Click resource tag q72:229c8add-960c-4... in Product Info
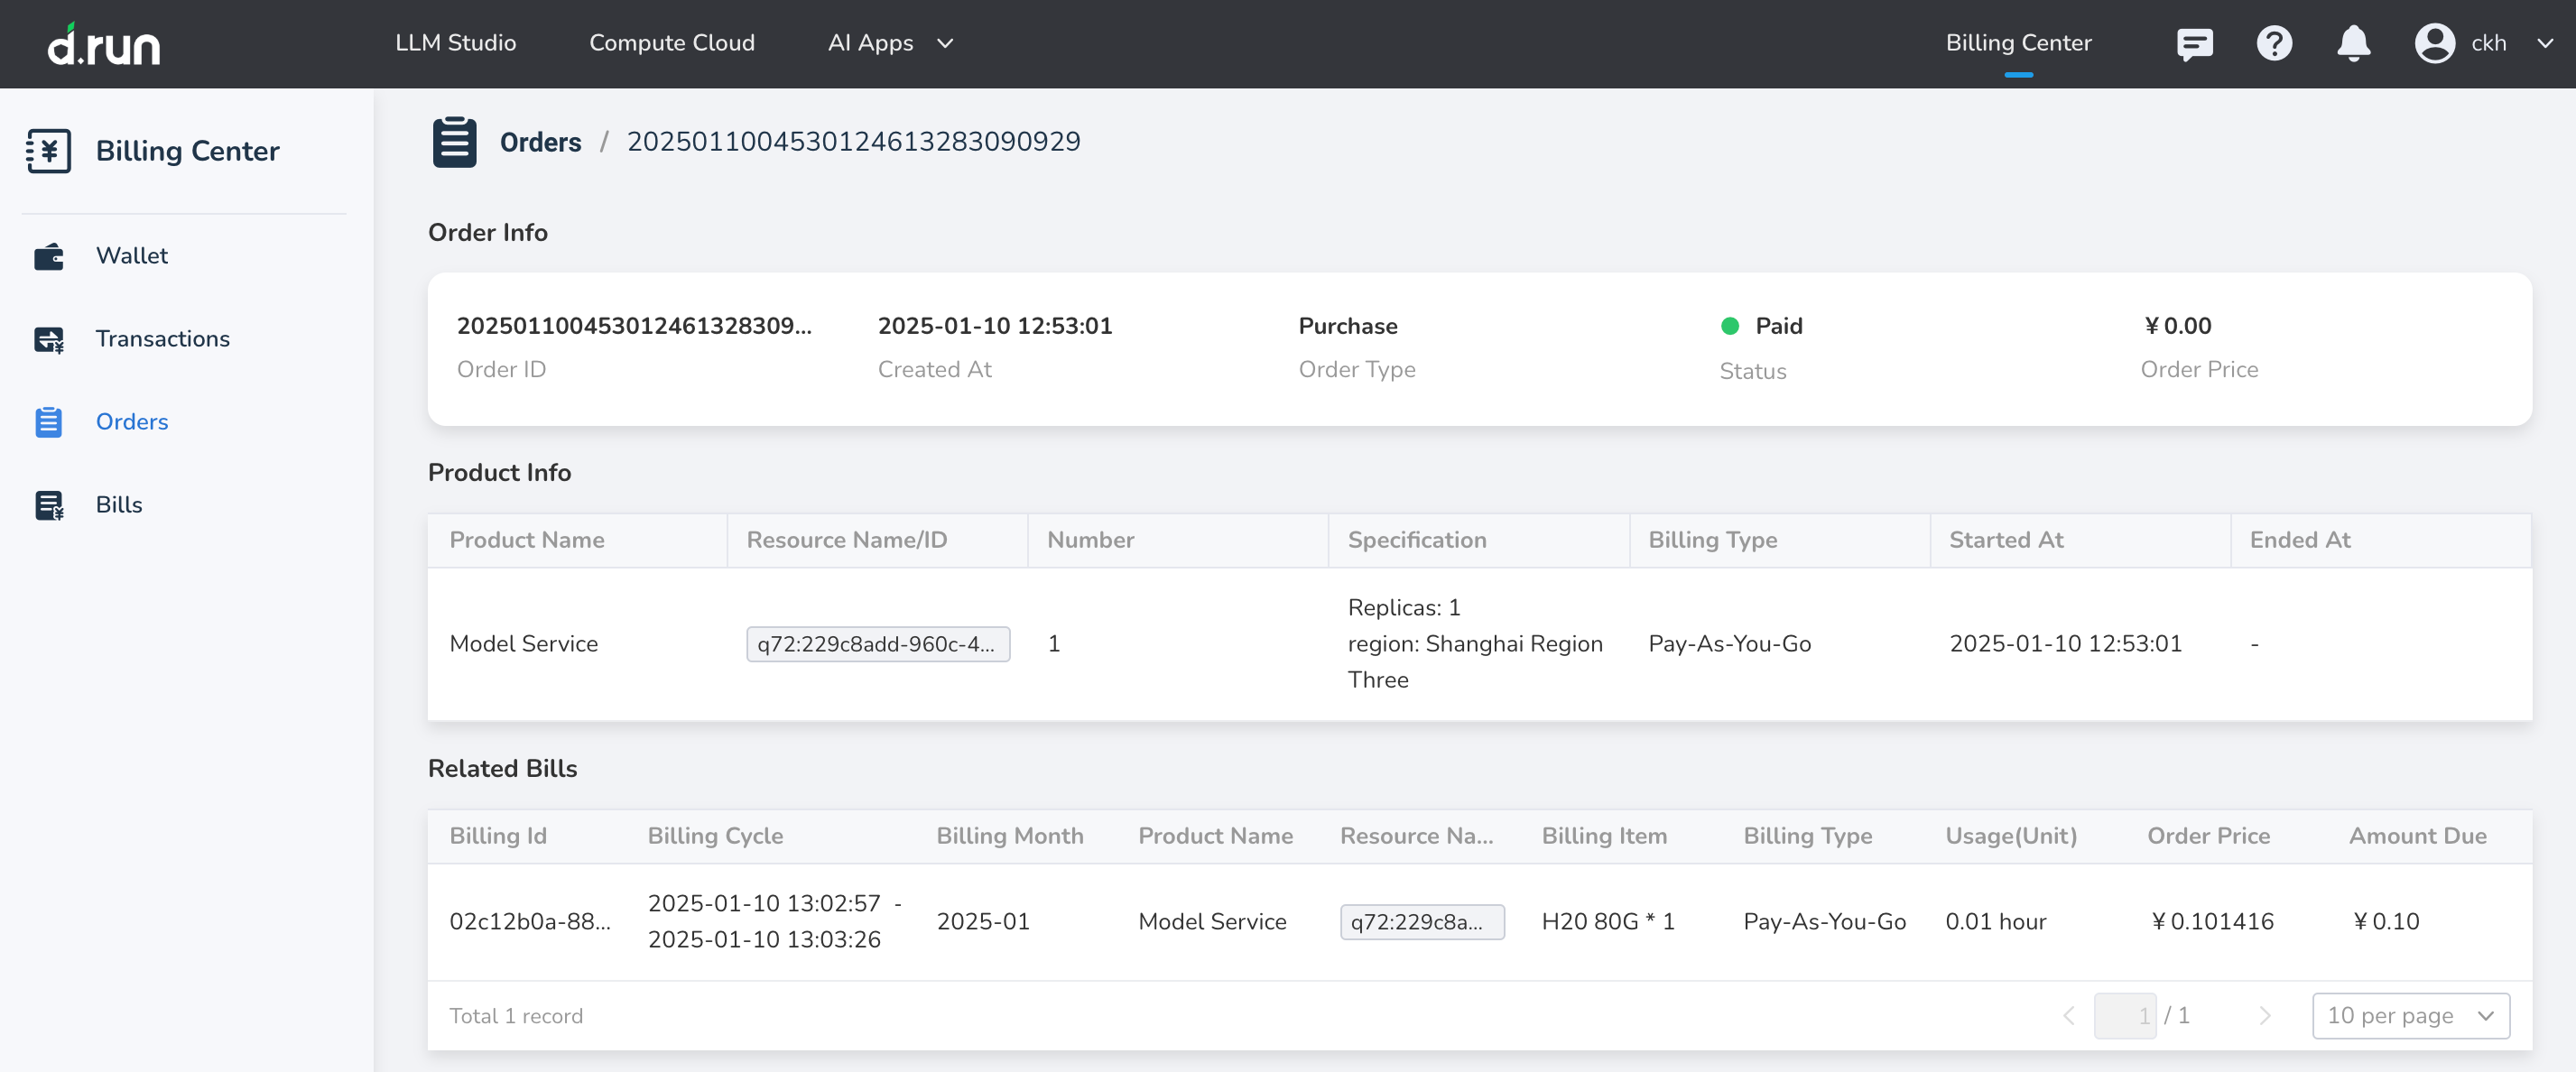This screenshot has width=2576, height=1072. coord(878,644)
